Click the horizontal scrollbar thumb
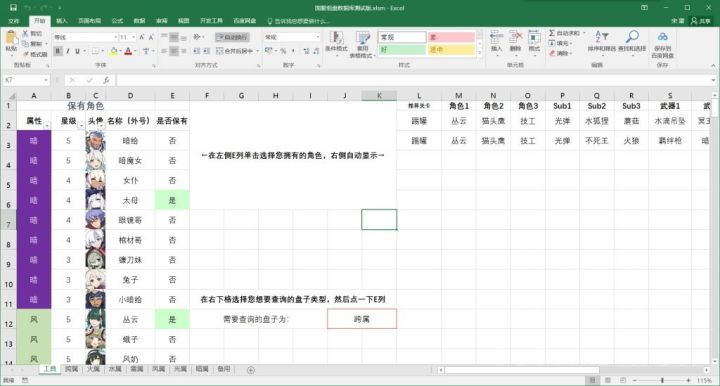This screenshot has height=386, width=720. pos(522,369)
